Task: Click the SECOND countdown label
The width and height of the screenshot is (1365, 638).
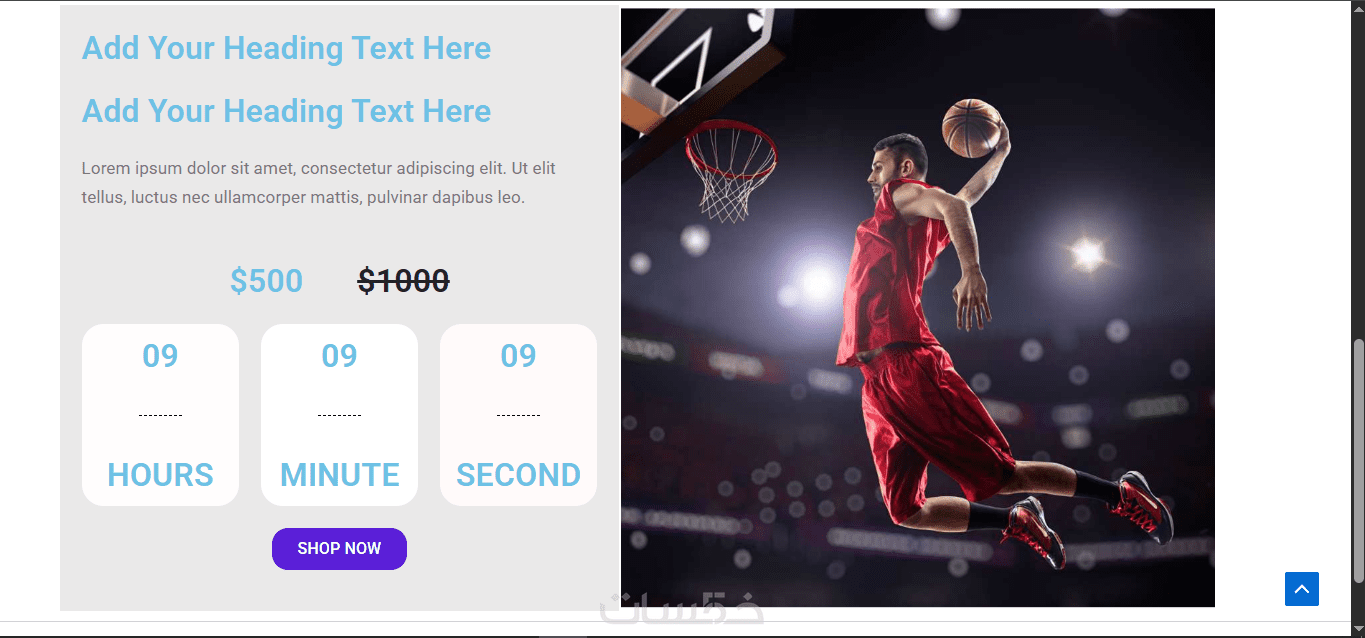Action: pyautogui.click(x=518, y=475)
